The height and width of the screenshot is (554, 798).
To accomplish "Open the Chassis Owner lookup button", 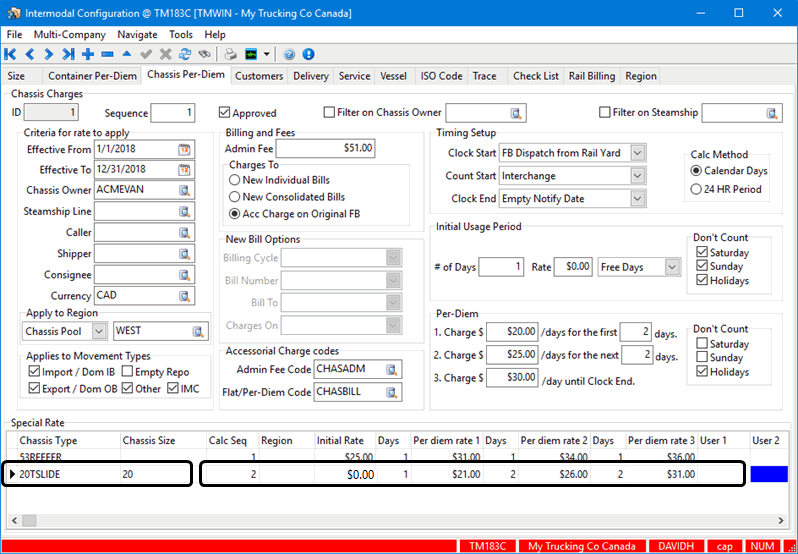I will [x=184, y=190].
